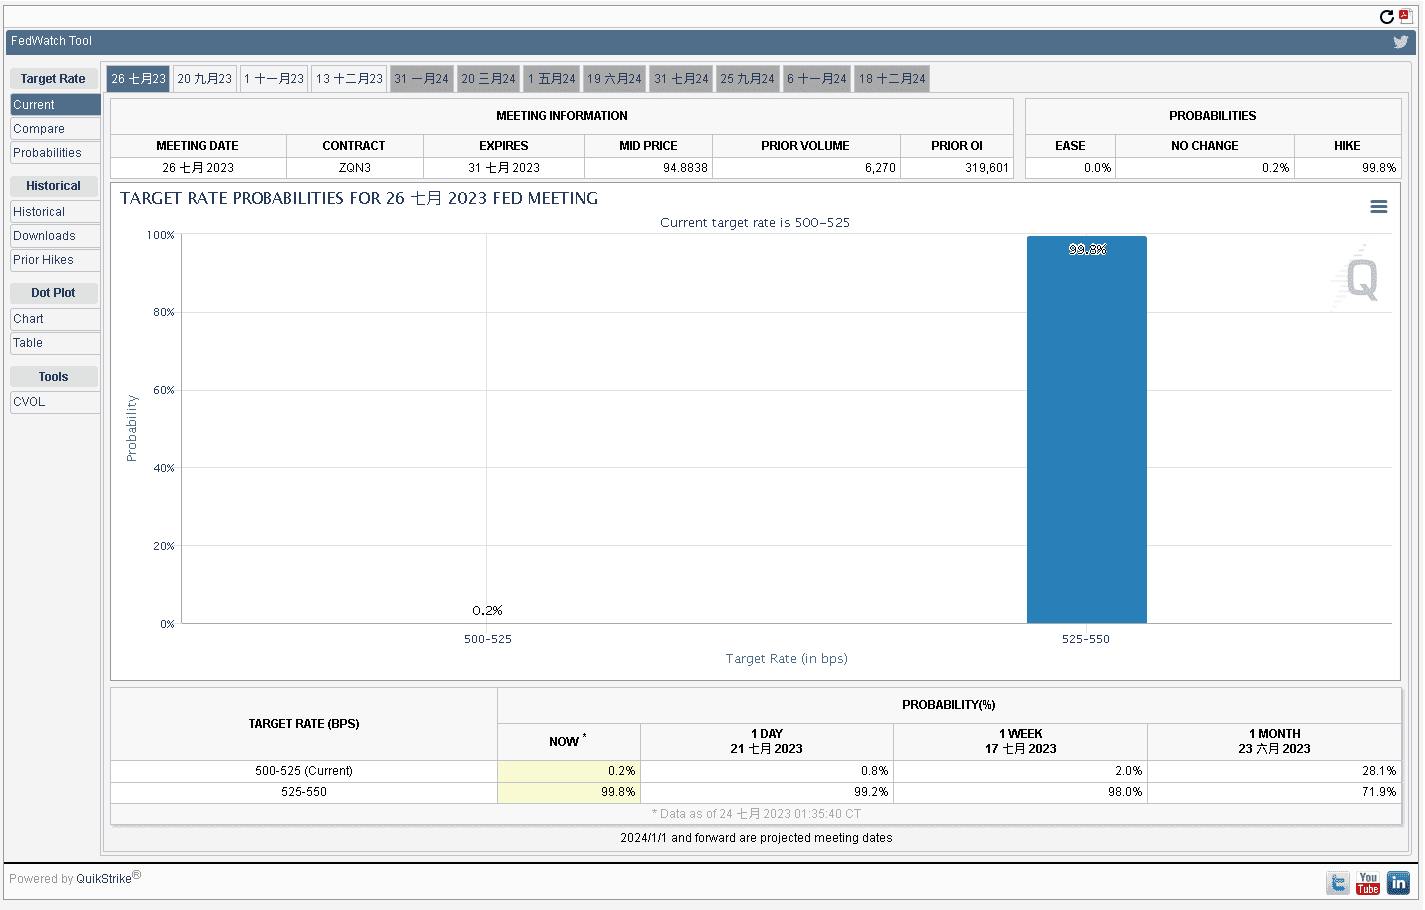This screenshot has width=1425, height=910.
Task: Open the CVOL tool
Action: click(55, 402)
